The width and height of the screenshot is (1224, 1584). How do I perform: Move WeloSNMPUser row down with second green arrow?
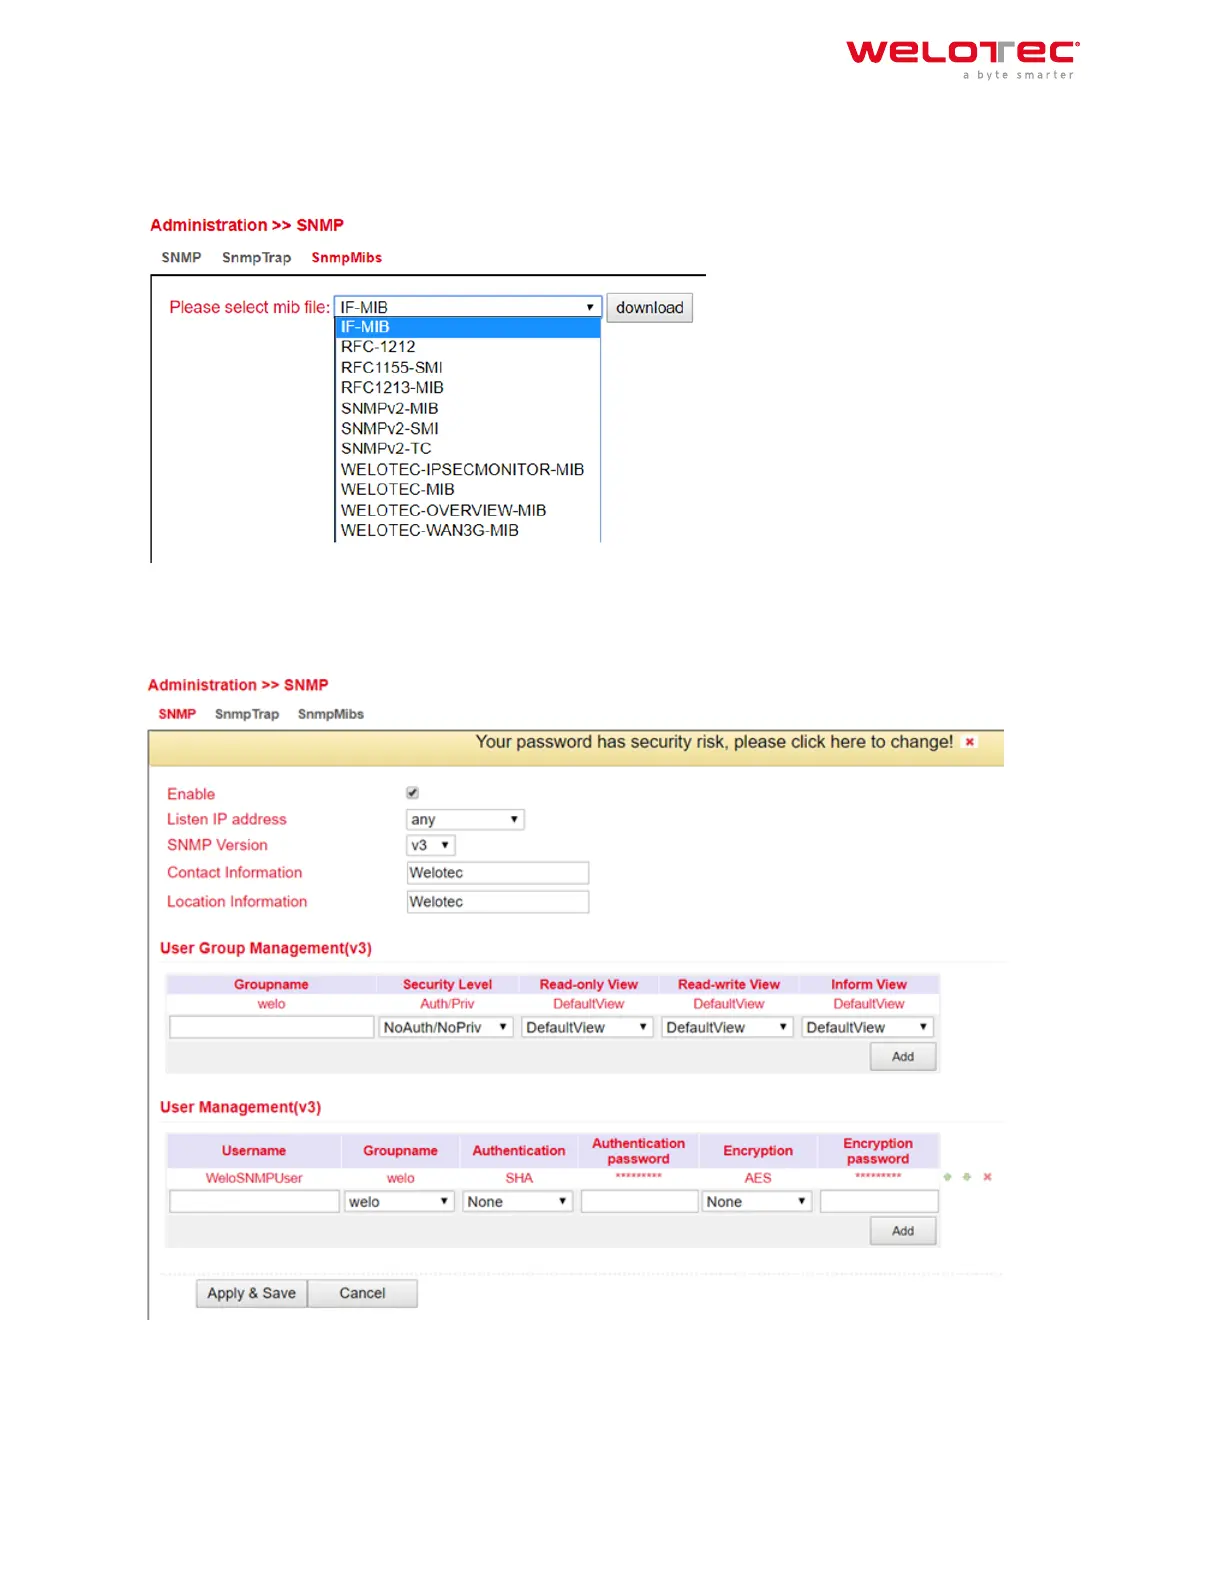(967, 1177)
